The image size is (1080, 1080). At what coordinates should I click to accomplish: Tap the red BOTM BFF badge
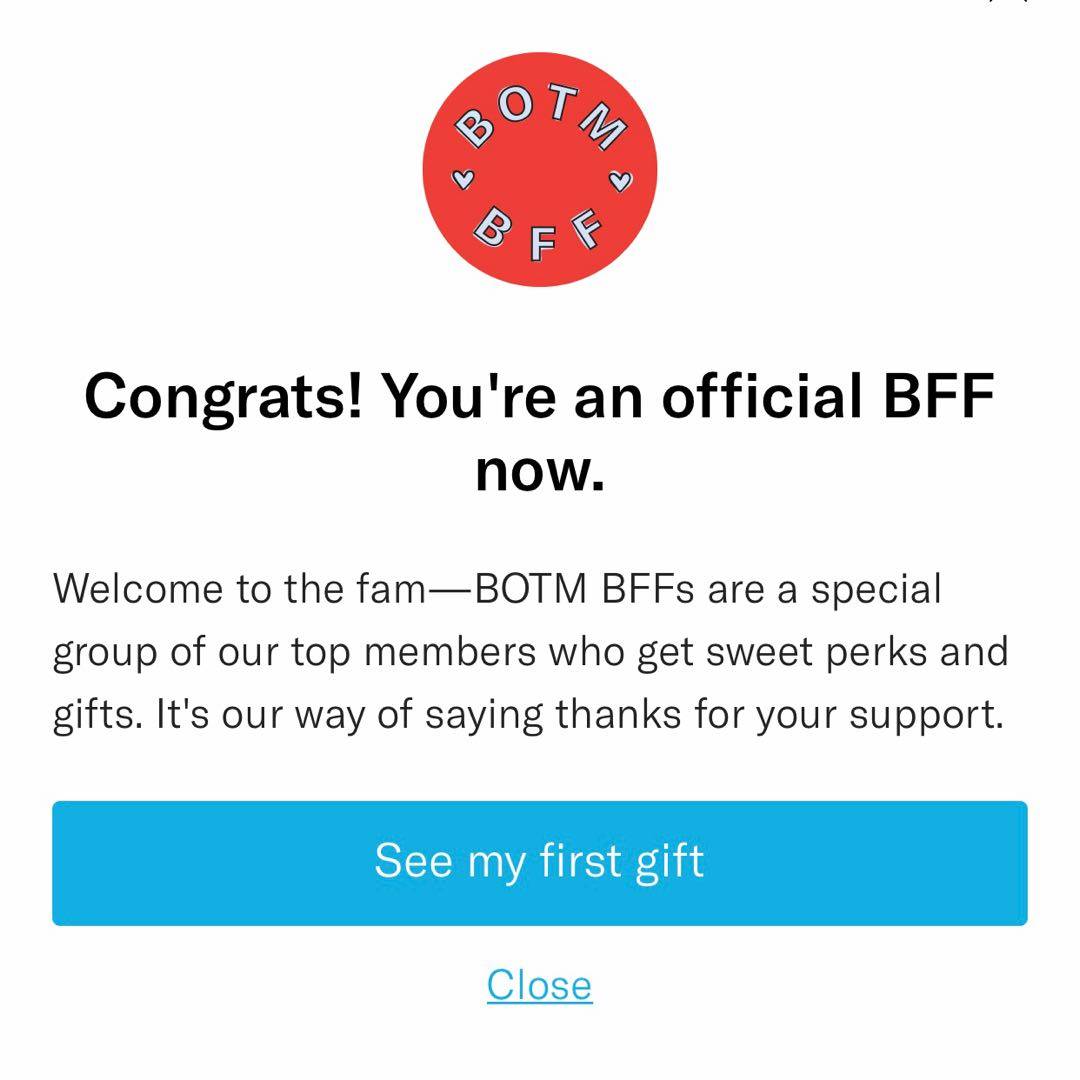tap(540, 170)
